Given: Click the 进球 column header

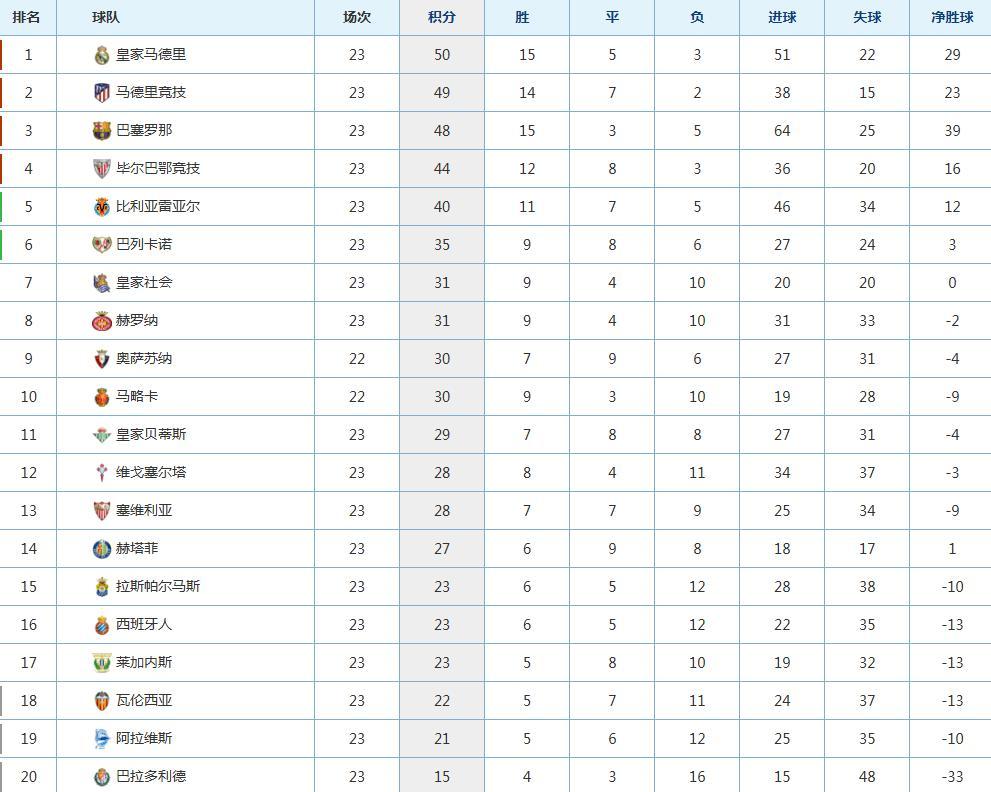Looking at the screenshot, I should 782,17.
